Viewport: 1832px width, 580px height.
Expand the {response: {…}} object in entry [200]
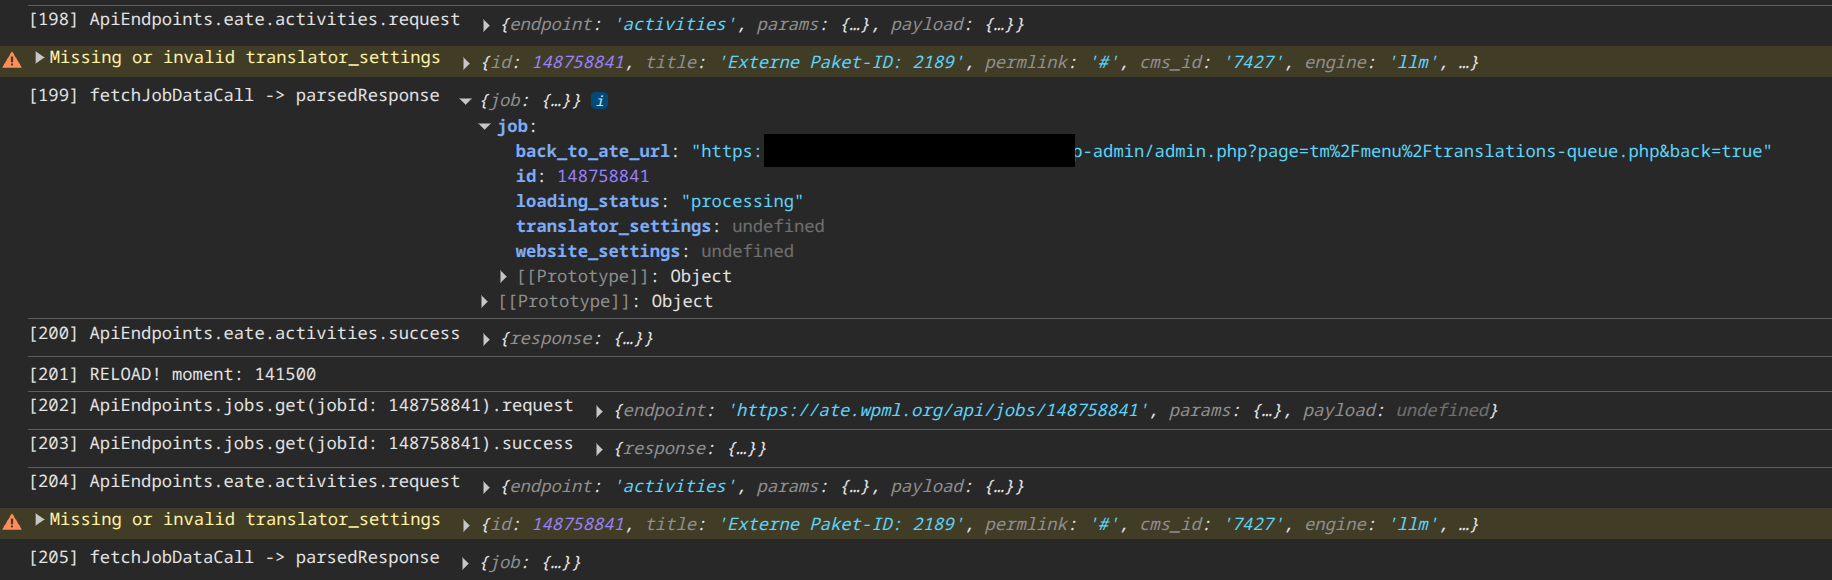point(486,340)
